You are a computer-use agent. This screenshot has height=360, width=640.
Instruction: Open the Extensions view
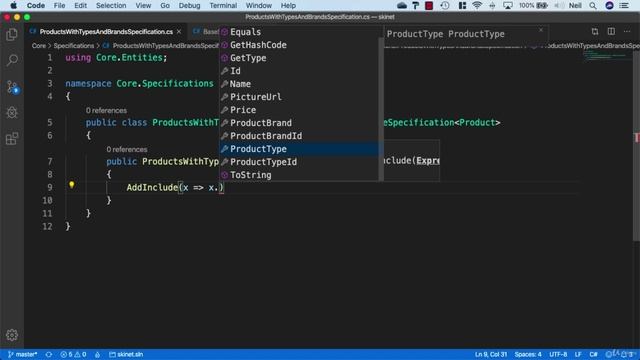(12, 139)
